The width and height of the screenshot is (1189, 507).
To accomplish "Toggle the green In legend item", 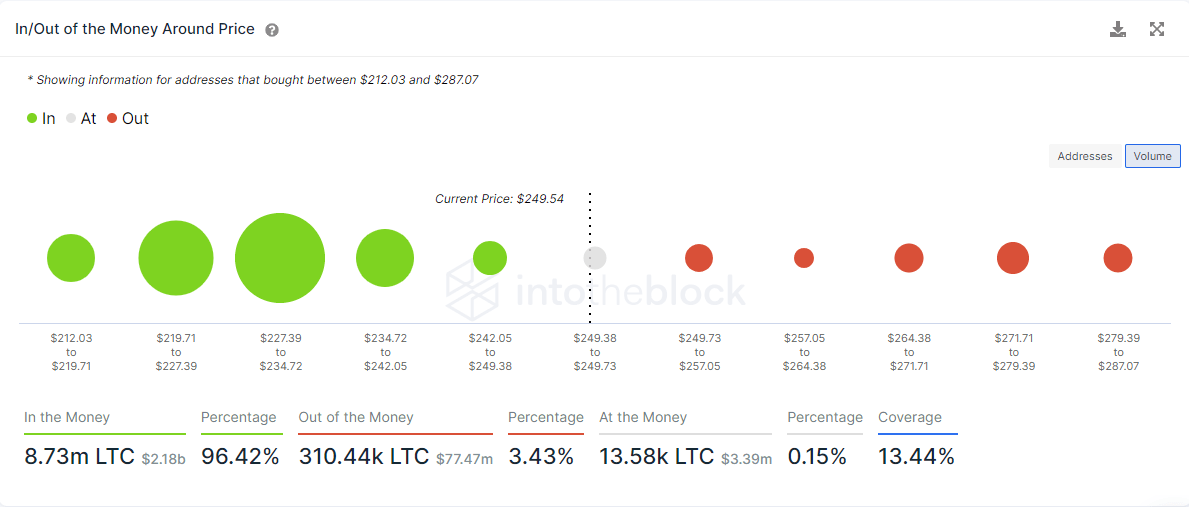I will click(x=41, y=118).
